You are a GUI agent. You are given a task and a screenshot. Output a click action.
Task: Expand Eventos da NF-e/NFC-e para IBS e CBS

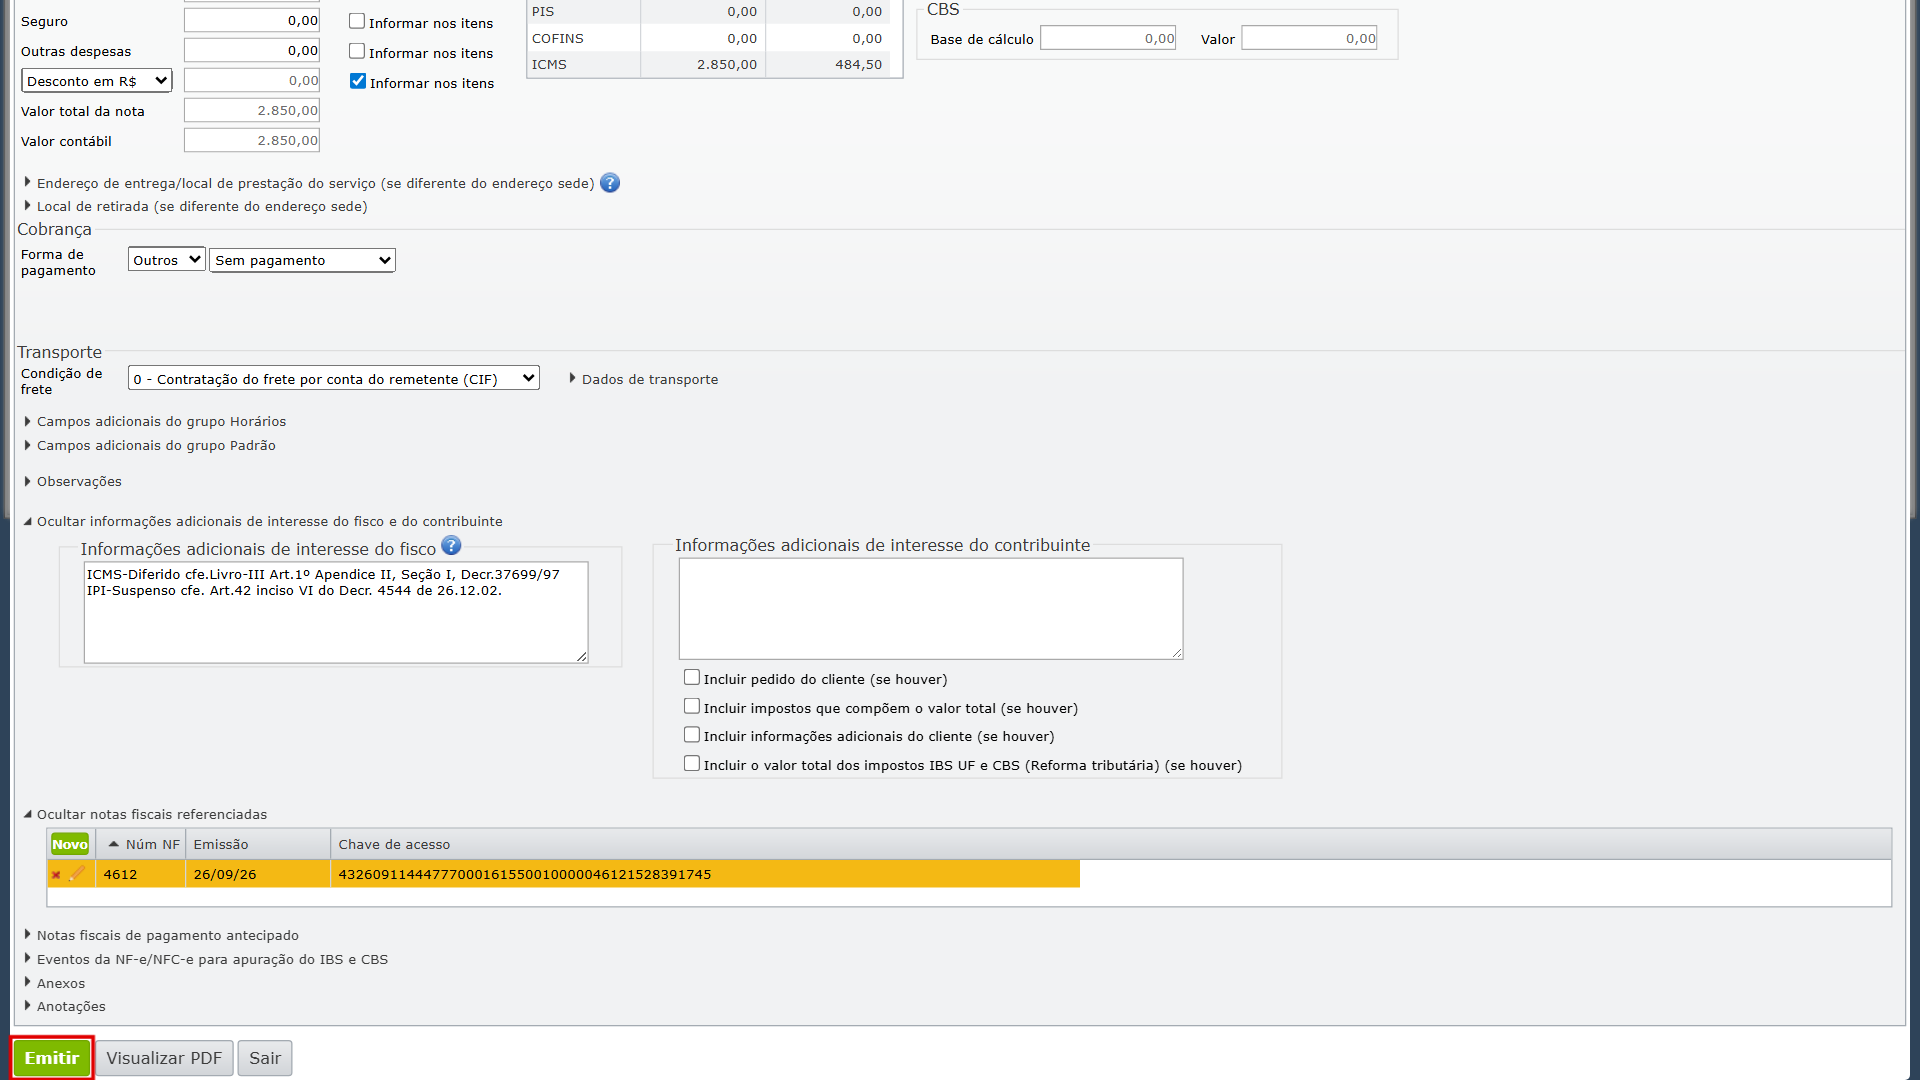(206, 959)
